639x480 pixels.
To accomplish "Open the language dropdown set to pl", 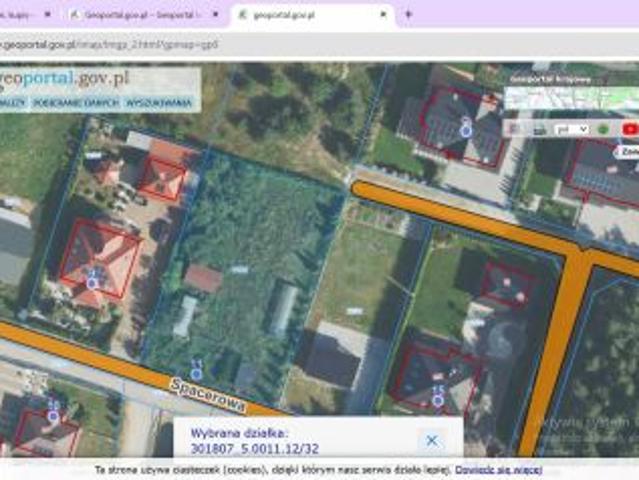I will [572, 129].
